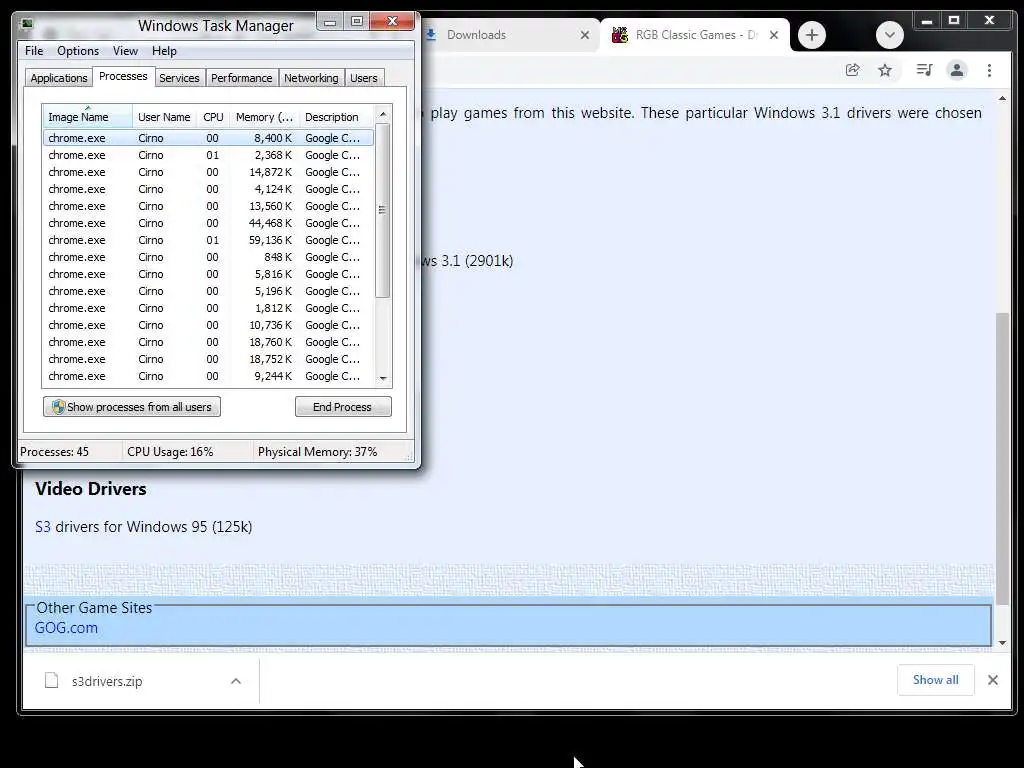Open the Help menu in Task Manager
The height and width of the screenshot is (768, 1024).
[x=164, y=51]
